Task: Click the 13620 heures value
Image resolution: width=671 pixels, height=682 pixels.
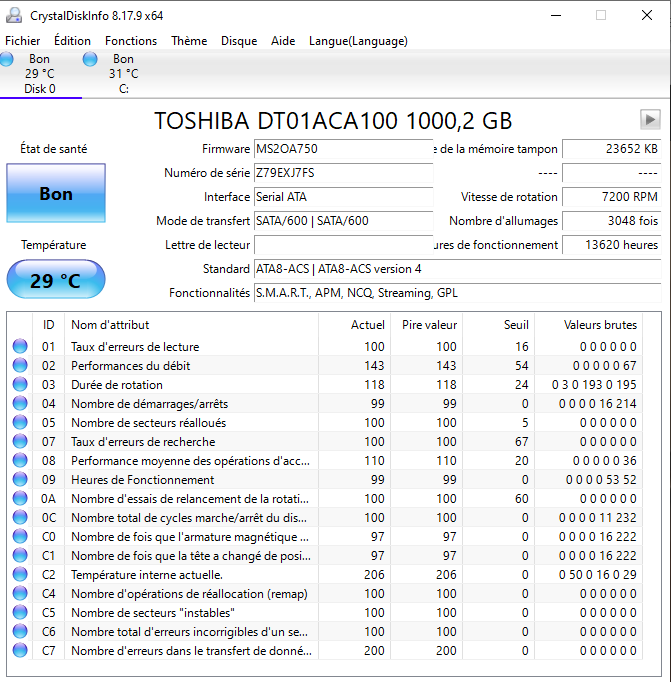Action: click(611, 245)
